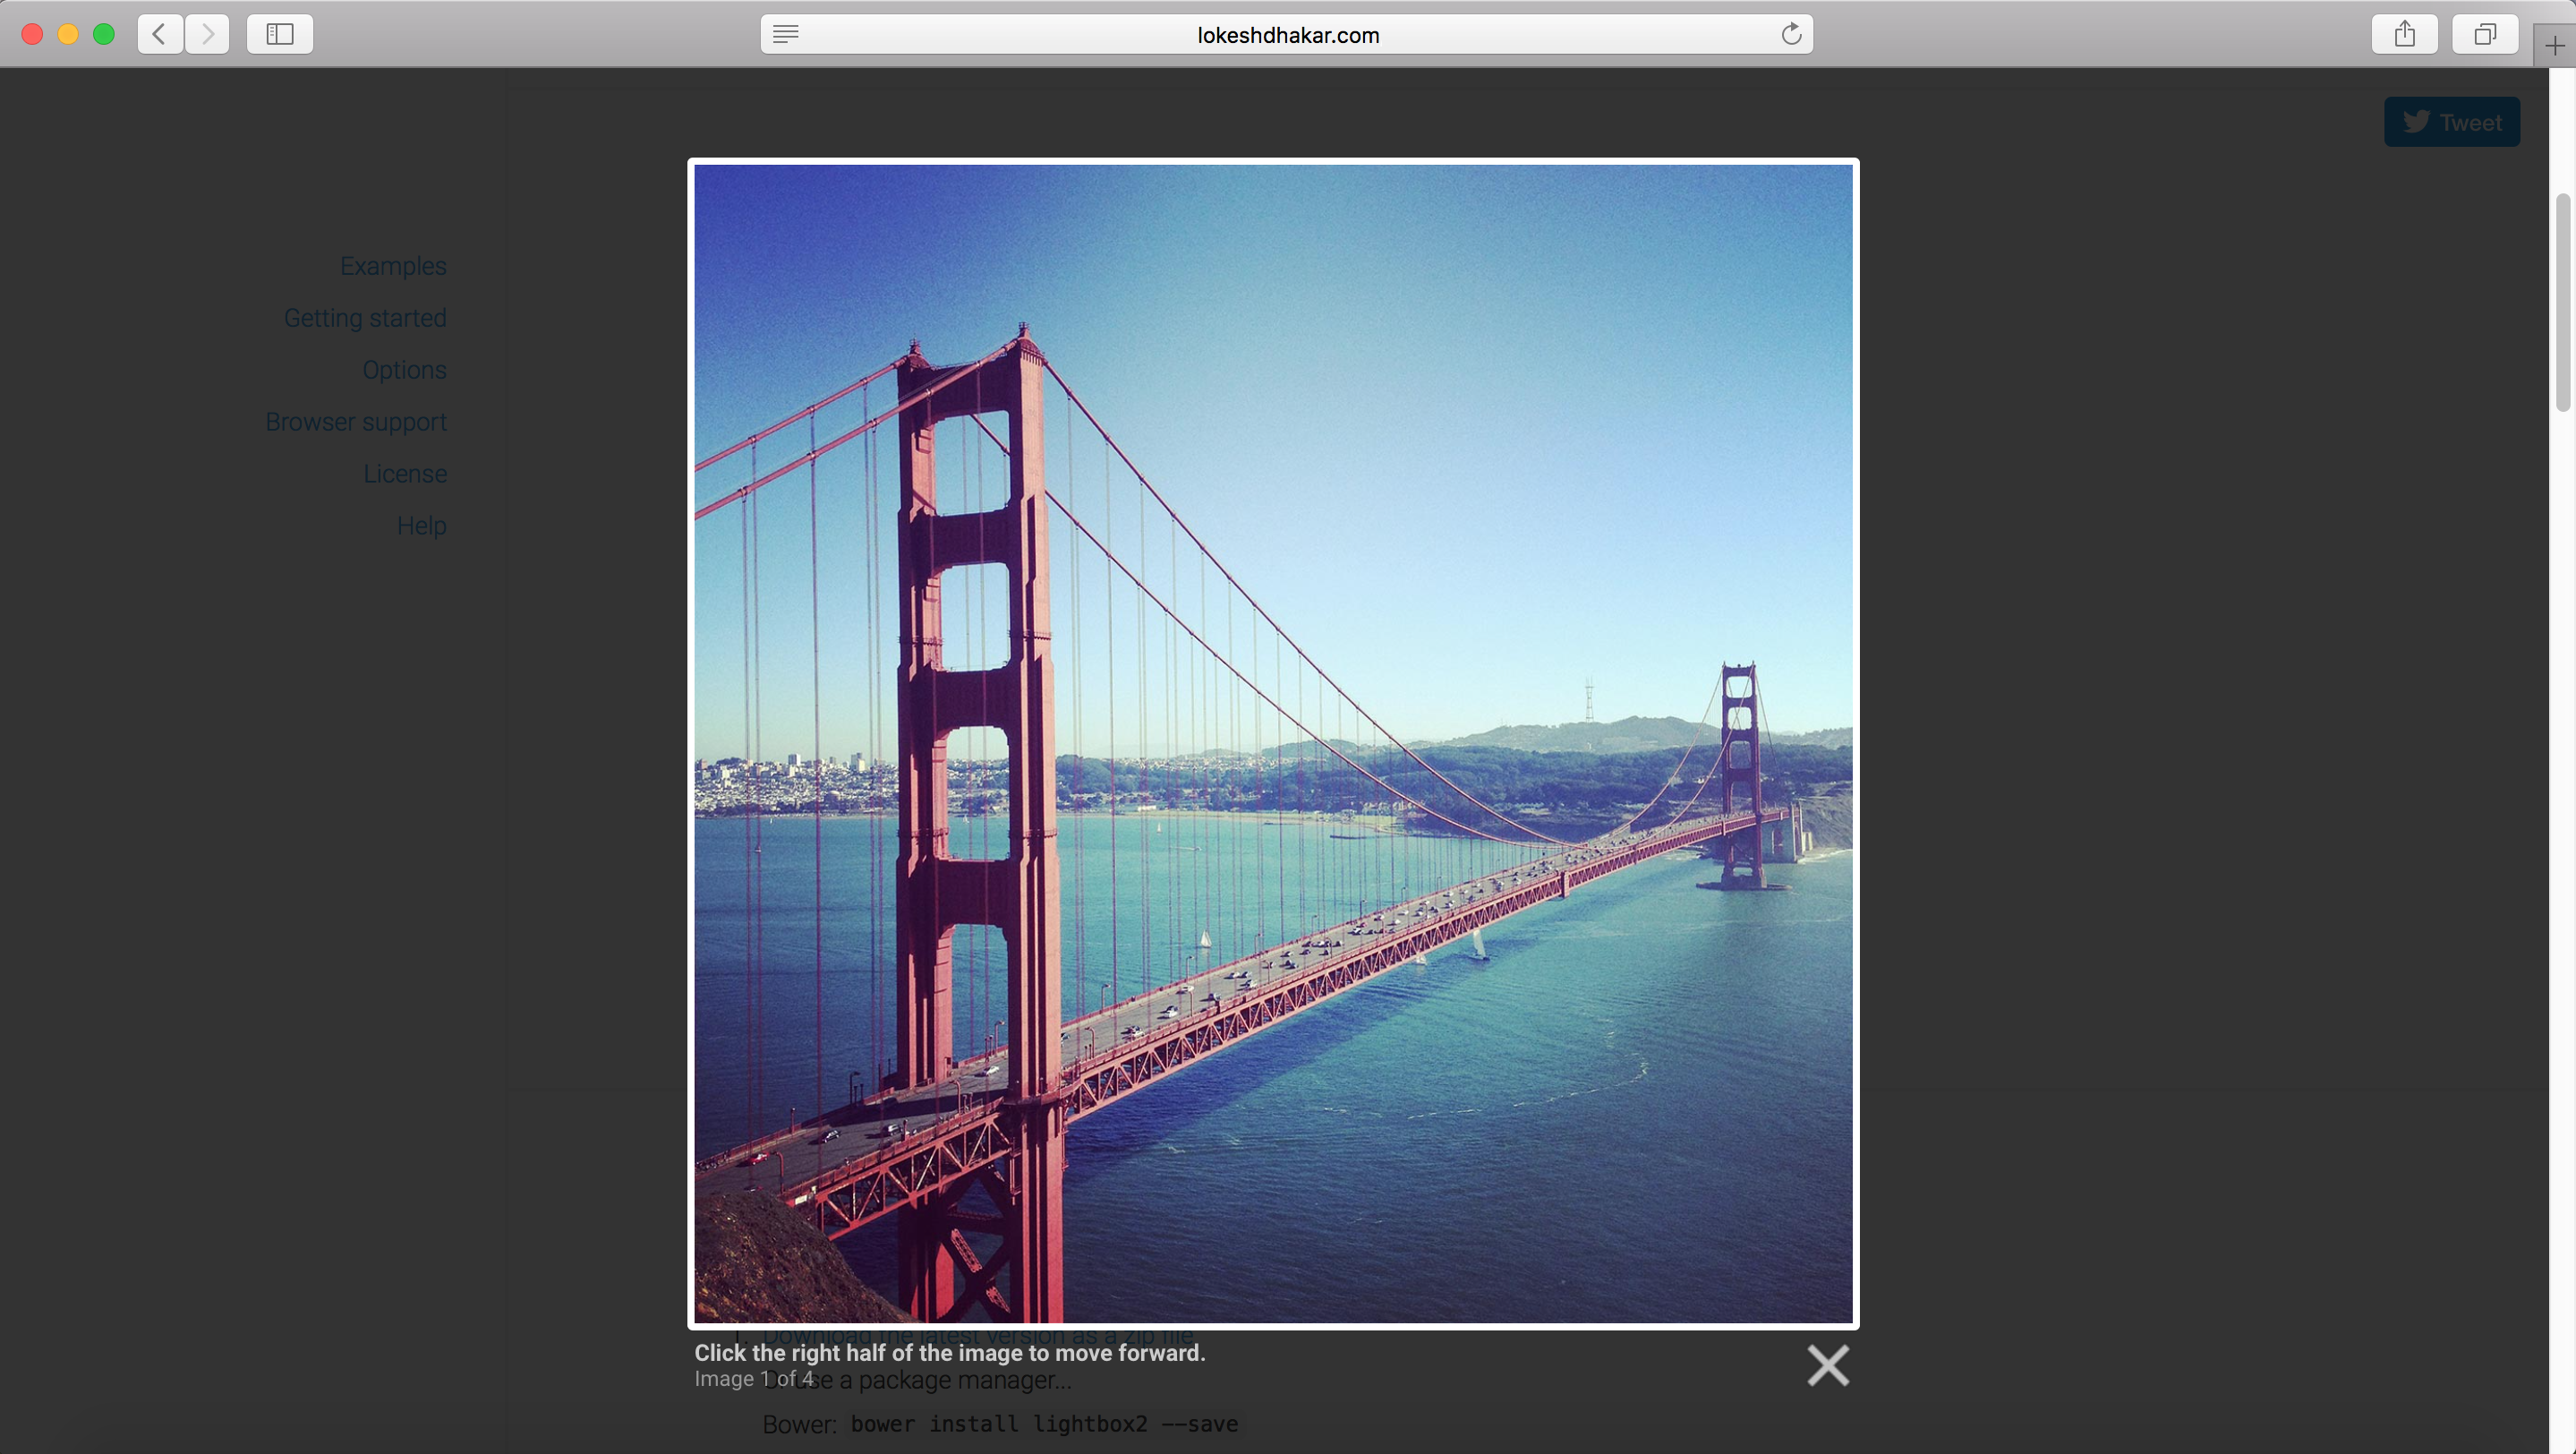
Task: Reload the page with refresh icon
Action: pyautogui.click(x=1791, y=34)
